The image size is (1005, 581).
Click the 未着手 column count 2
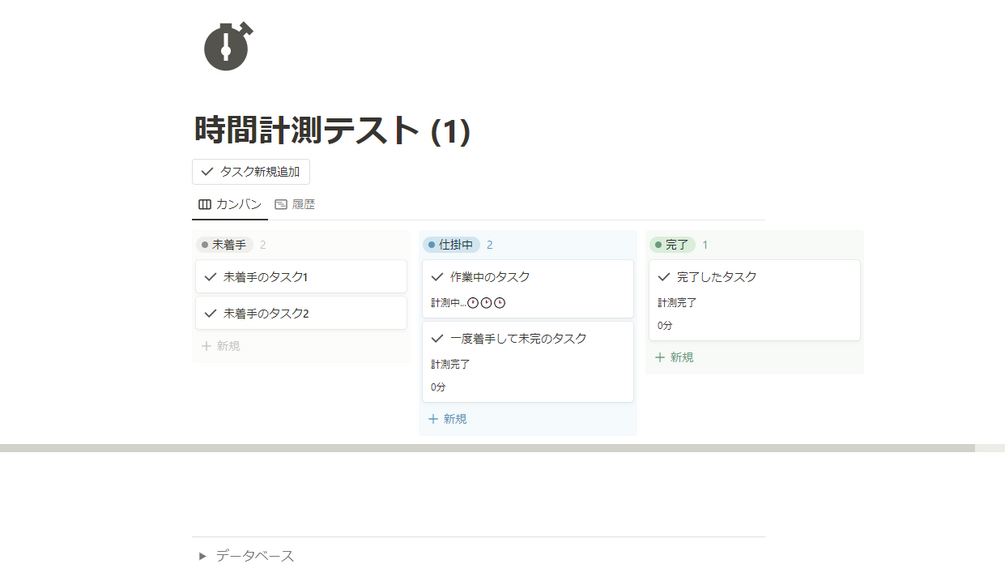click(x=263, y=245)
